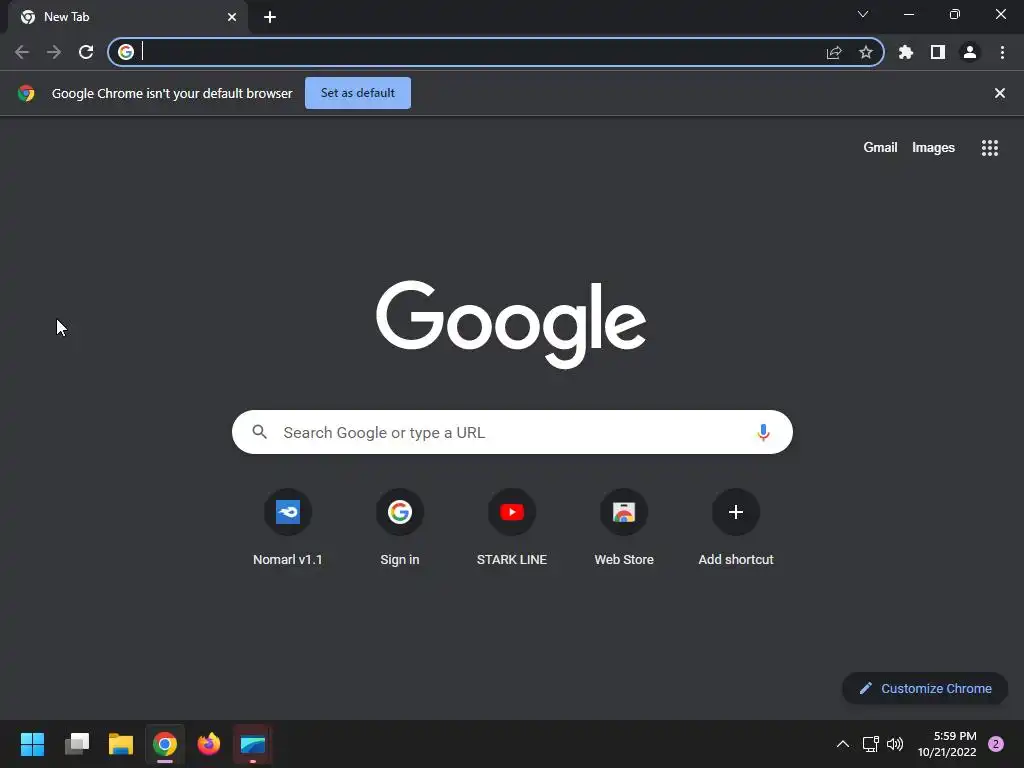
Task: Launch Firefox from the taskbar
Action: click(x=209, y=744)
